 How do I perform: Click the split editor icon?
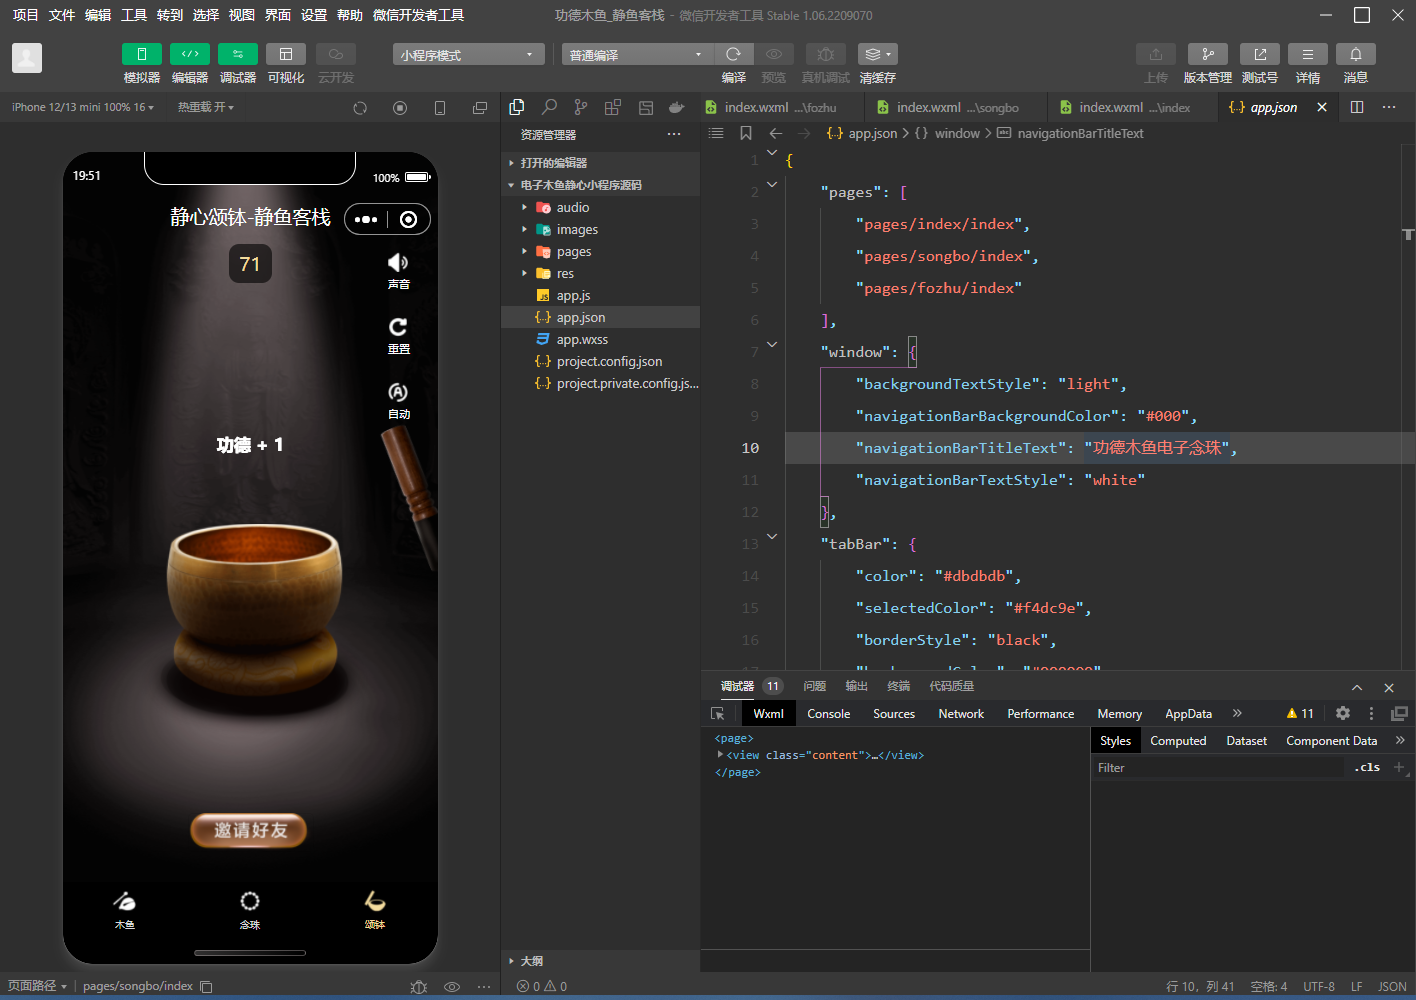click(1357, 107)
